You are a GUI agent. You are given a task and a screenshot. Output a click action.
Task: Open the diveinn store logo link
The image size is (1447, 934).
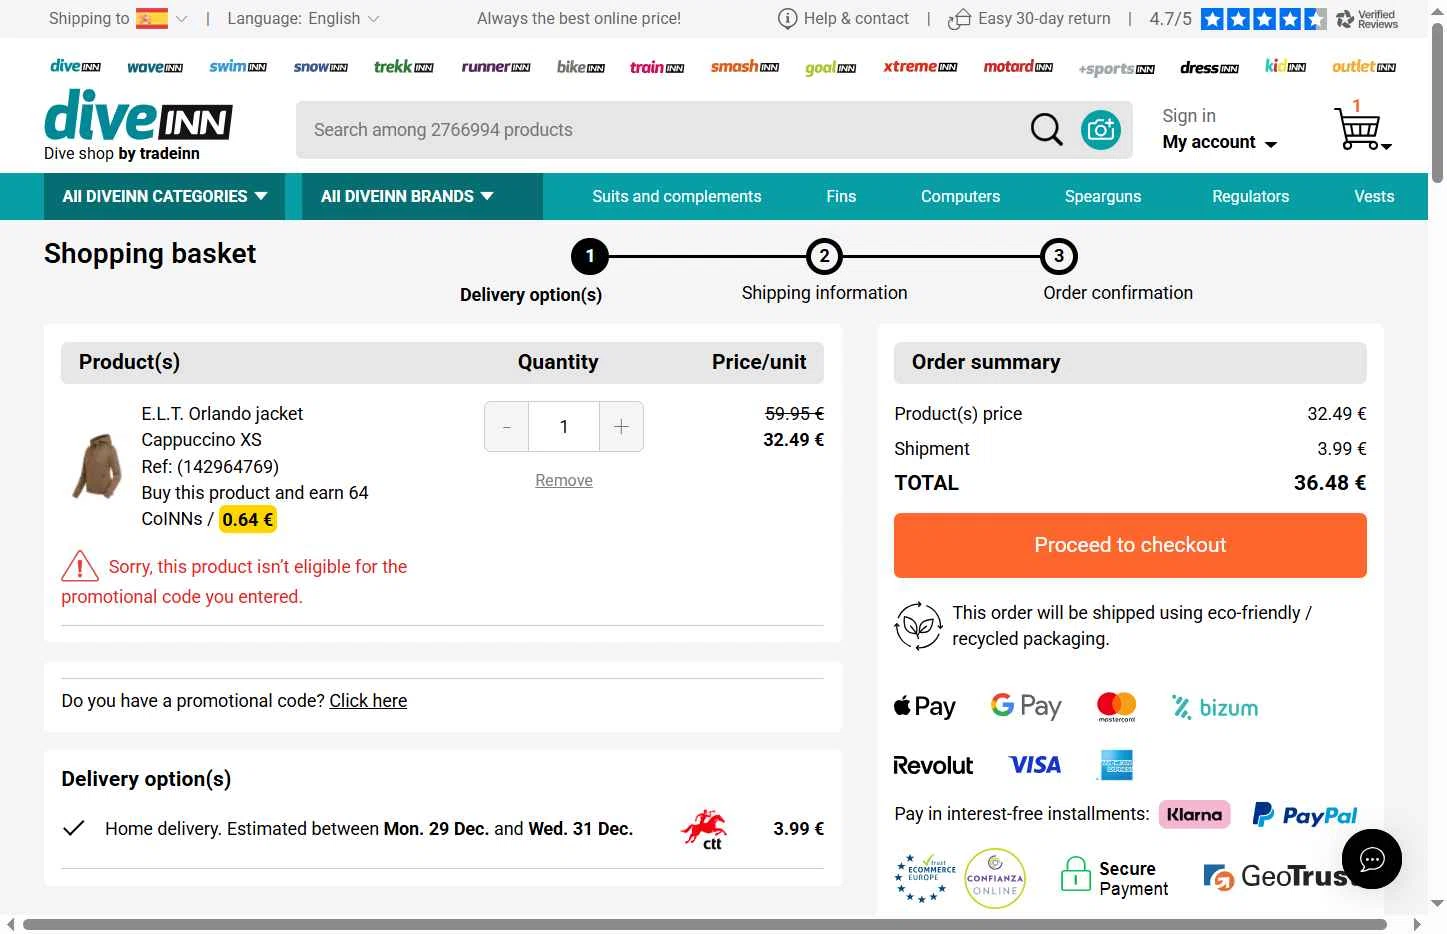[x=75, y=66]
